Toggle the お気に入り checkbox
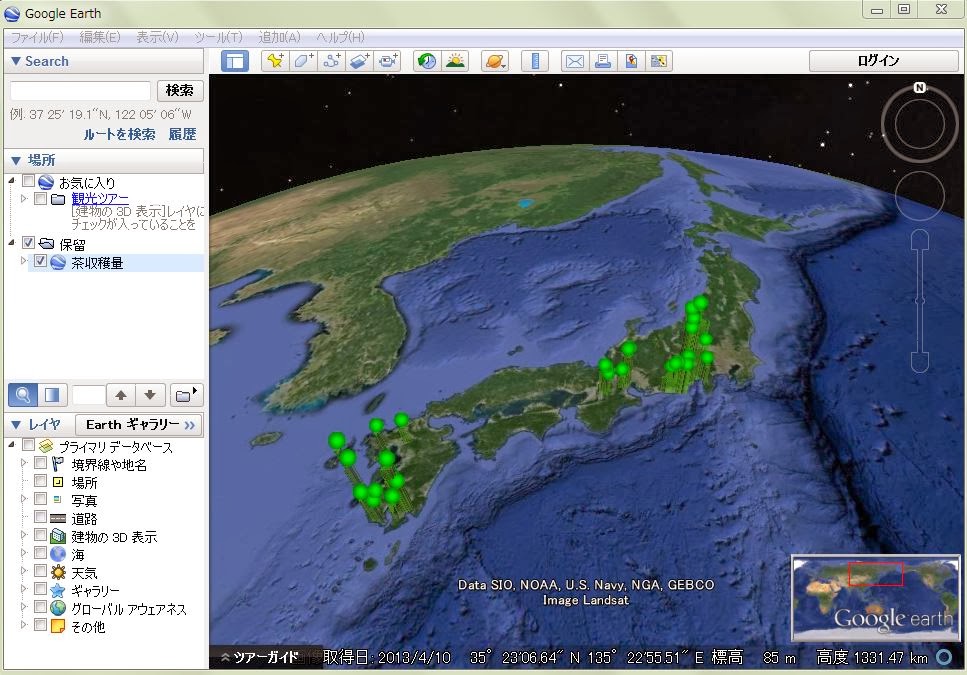The width and height of the screenshot is (967, 675). click(x=28, y=181)
